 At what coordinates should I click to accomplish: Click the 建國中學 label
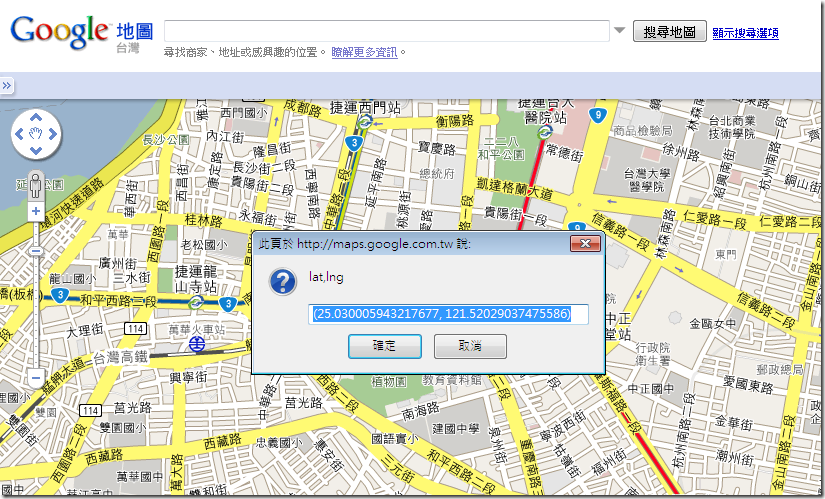point(456,429)
